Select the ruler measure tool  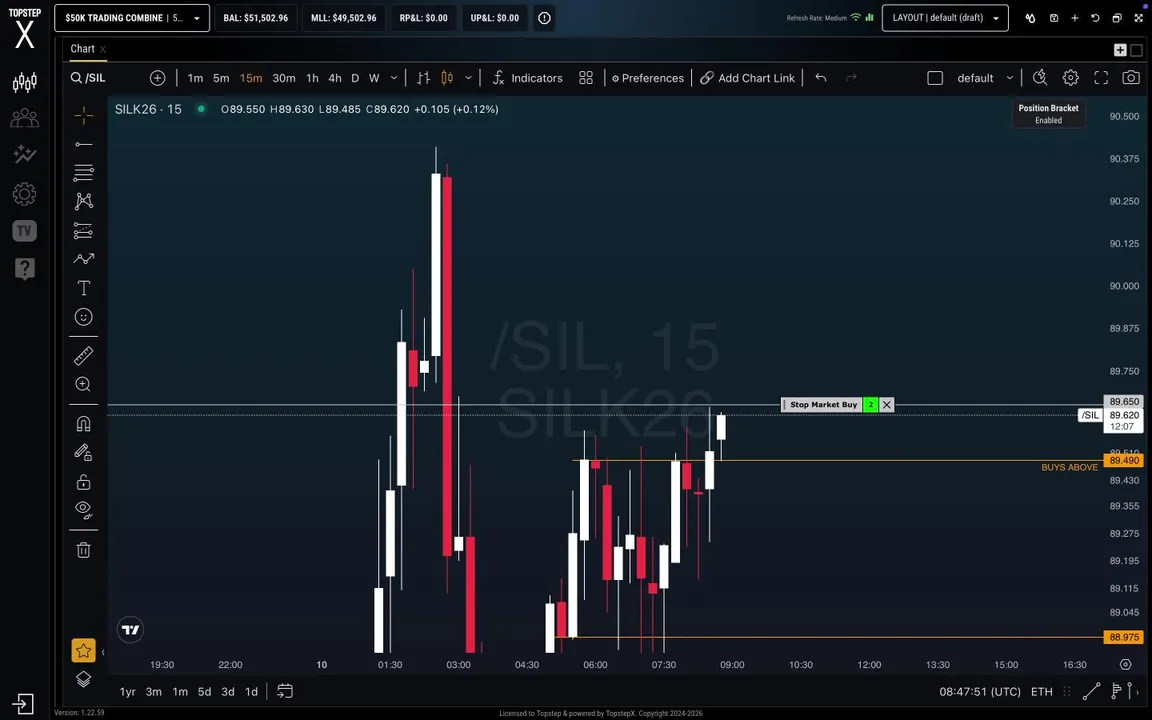point(84,356)
